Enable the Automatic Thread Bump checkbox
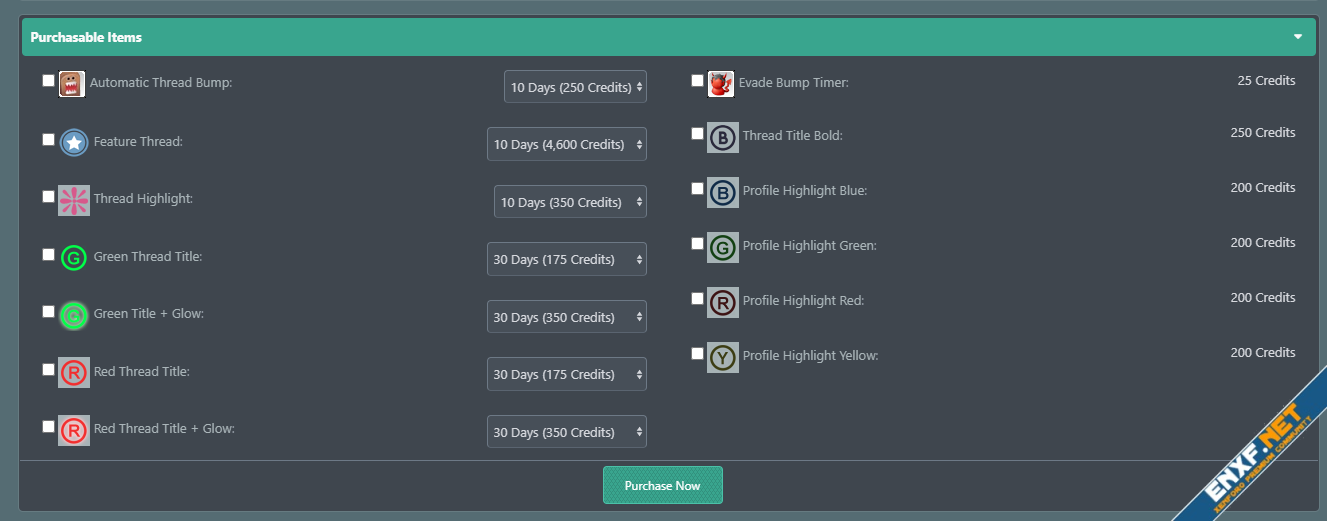This screenshot has width=1327, height=521. pos(49,81)
